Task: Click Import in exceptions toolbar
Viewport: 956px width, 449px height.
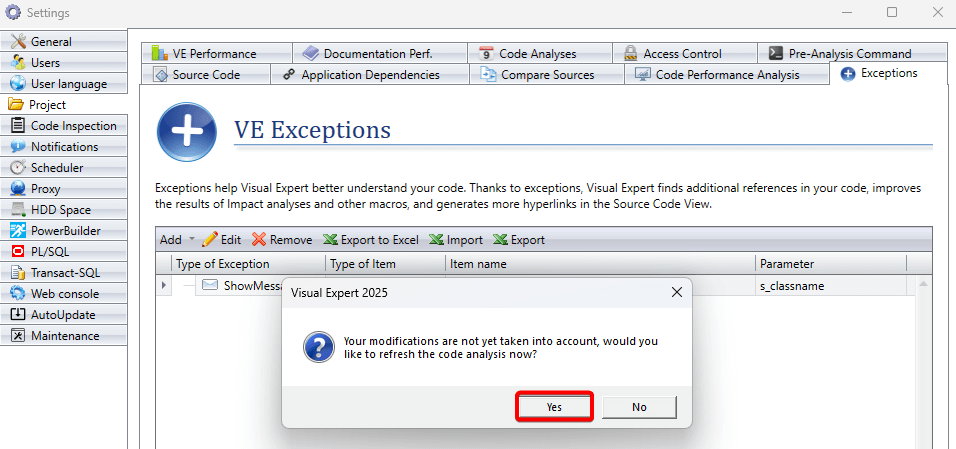Action: pos(456,240)
